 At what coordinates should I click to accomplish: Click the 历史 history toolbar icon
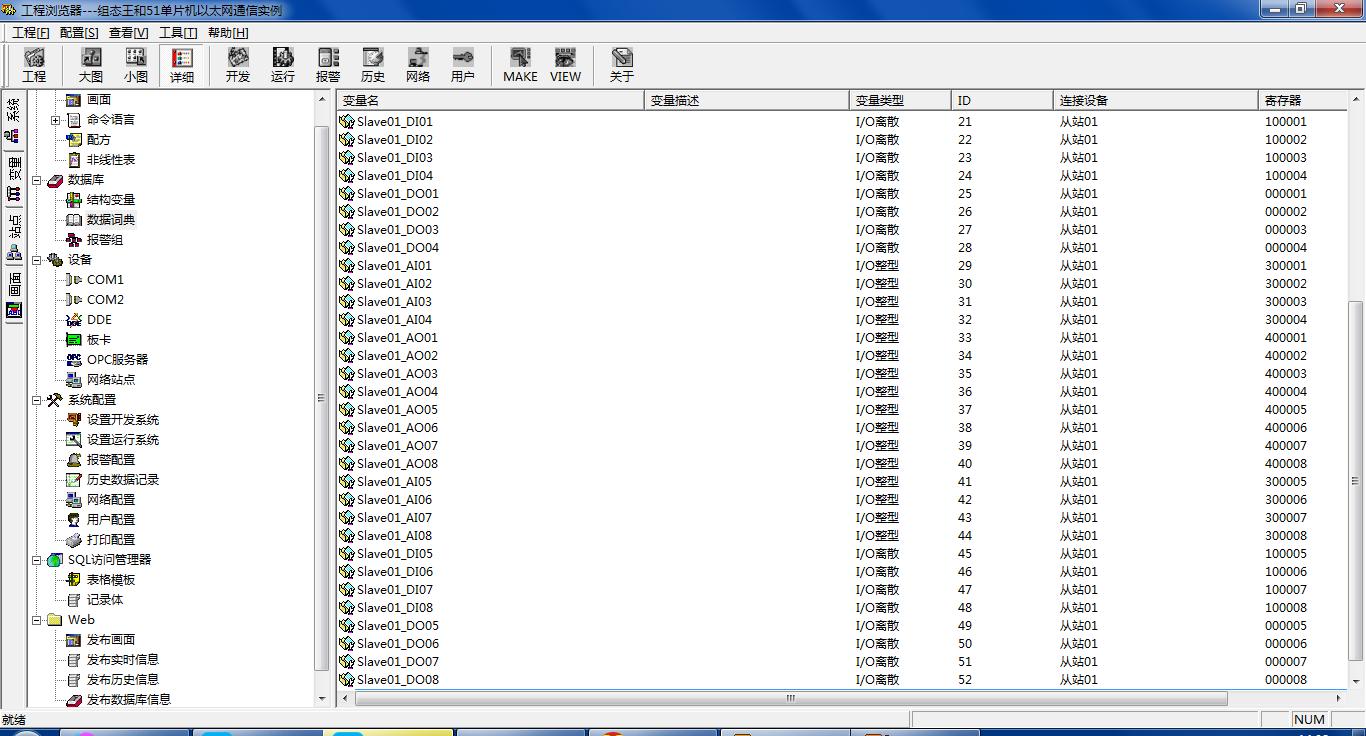point(372,65)
